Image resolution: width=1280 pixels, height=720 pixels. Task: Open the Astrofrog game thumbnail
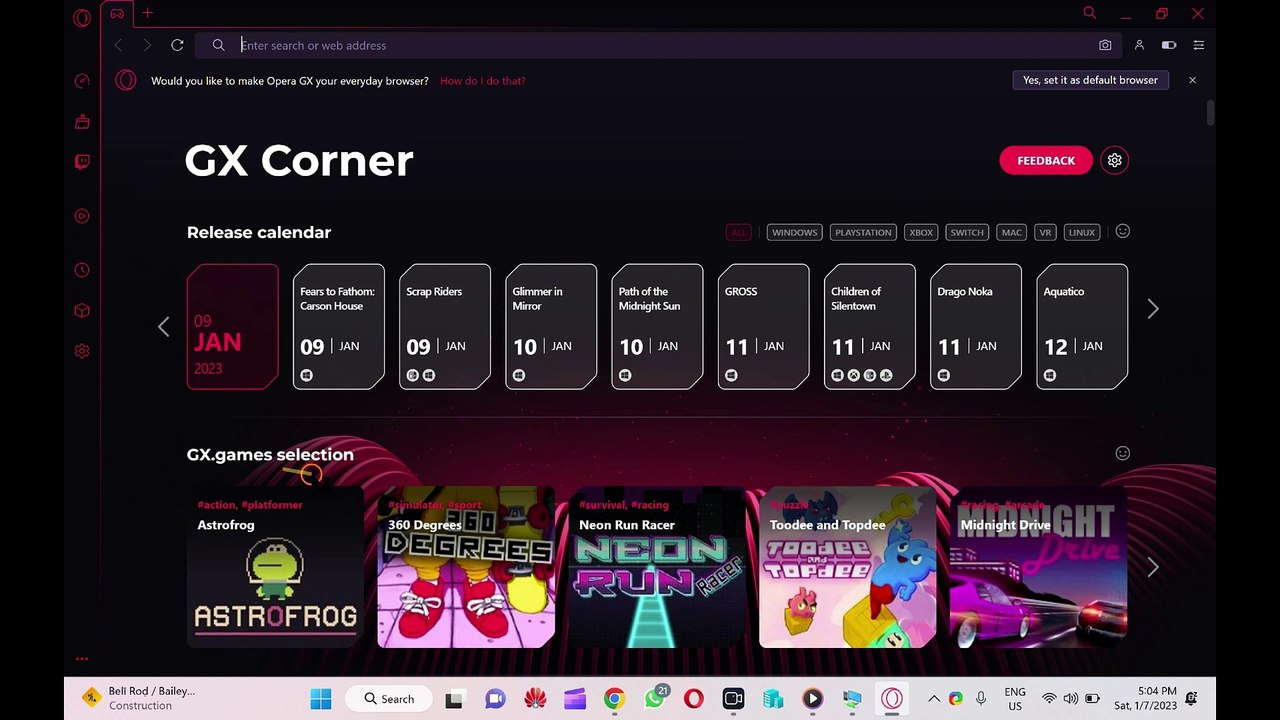click(x=275, y=567)
